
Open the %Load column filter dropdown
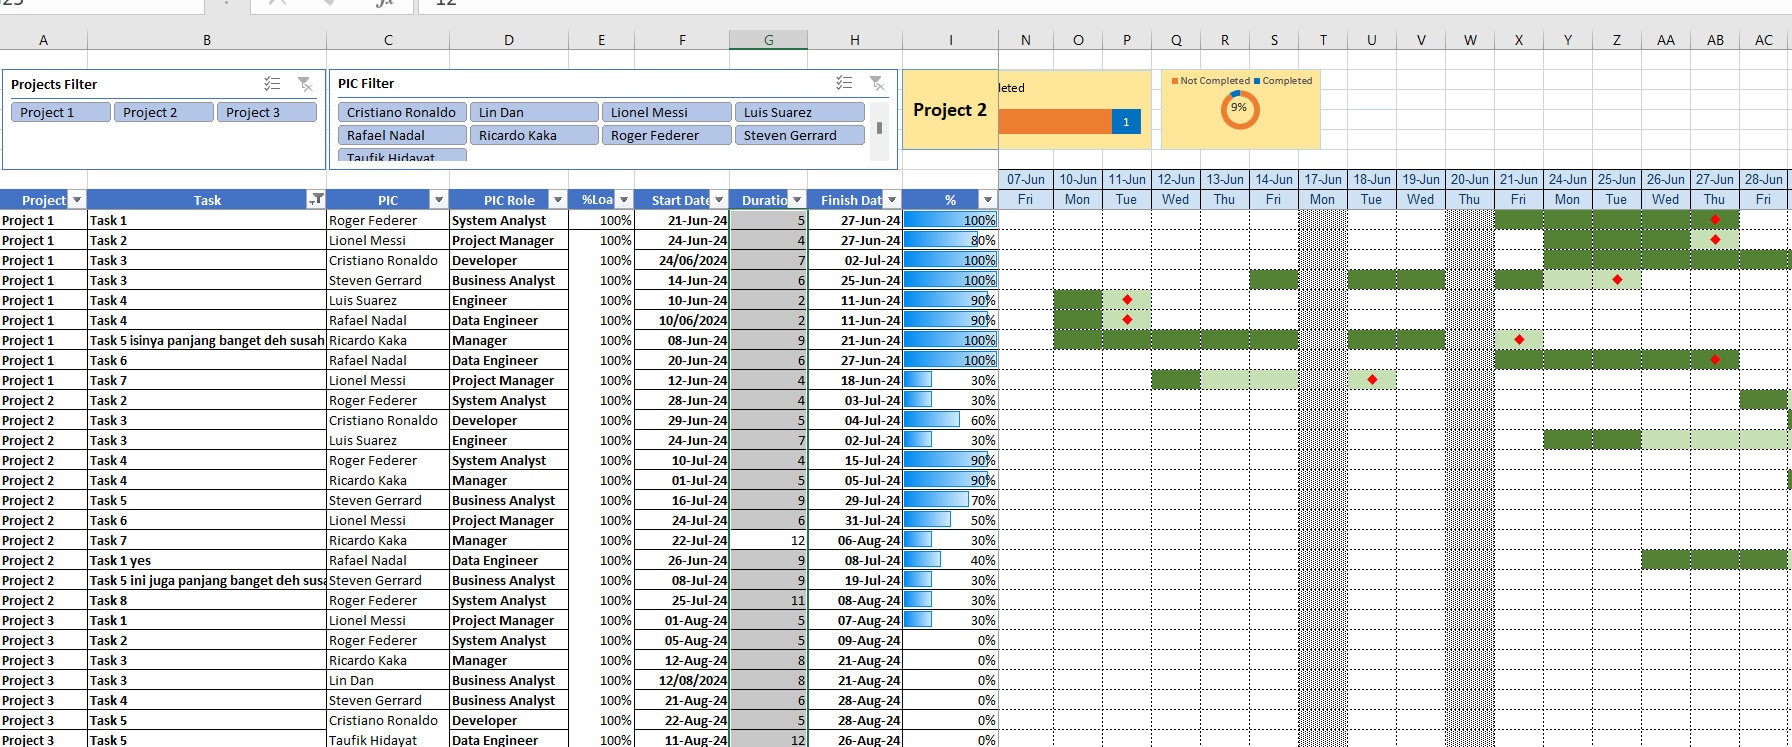pyautogui.click(x=624, y=200)
